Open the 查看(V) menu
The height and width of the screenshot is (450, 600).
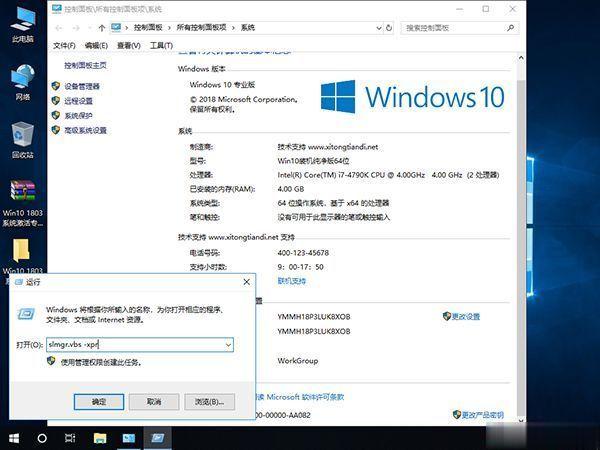[128, 45]
